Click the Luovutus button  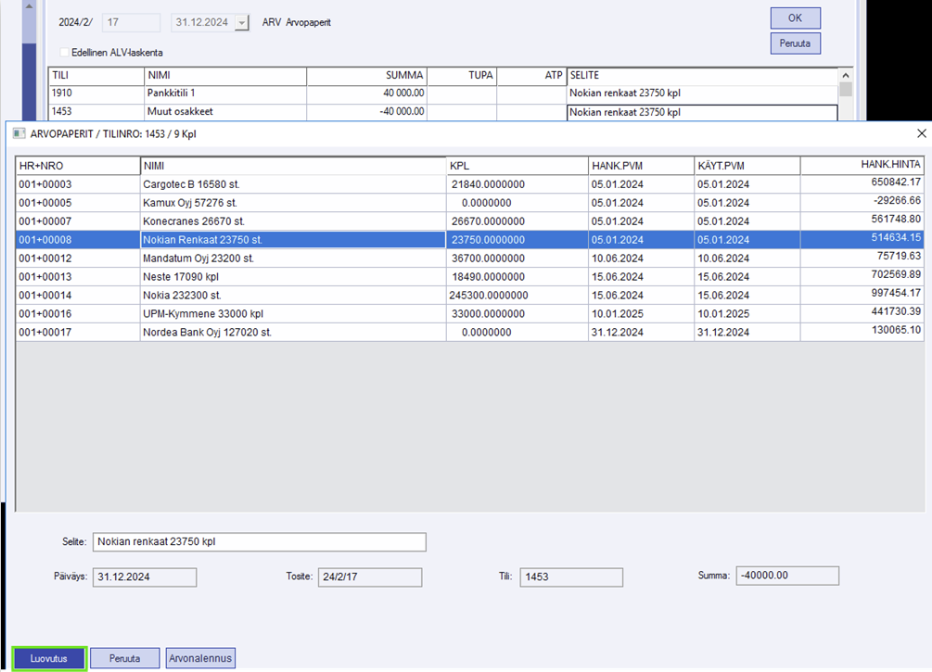point(48,658)
